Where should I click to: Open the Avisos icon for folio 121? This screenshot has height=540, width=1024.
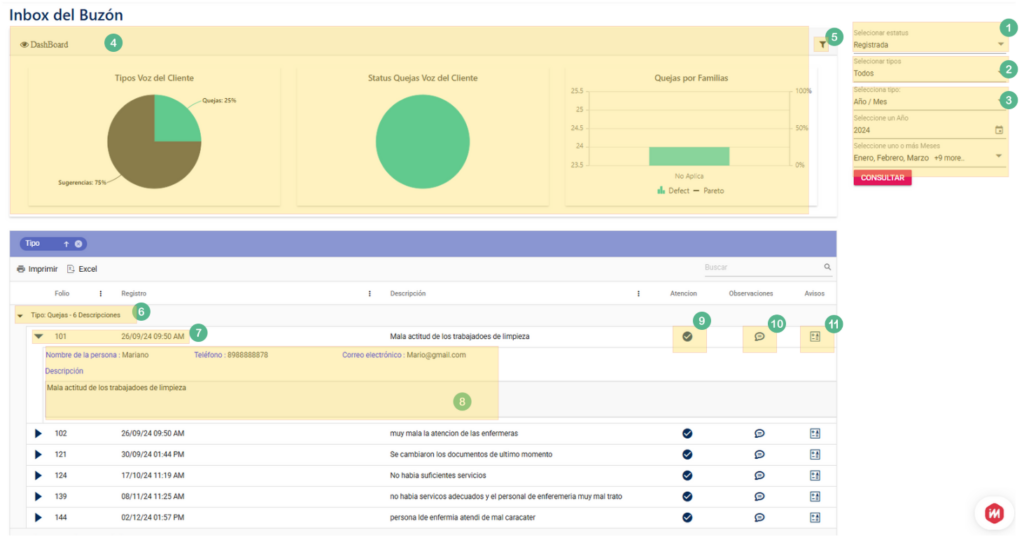tap(815, 454)
